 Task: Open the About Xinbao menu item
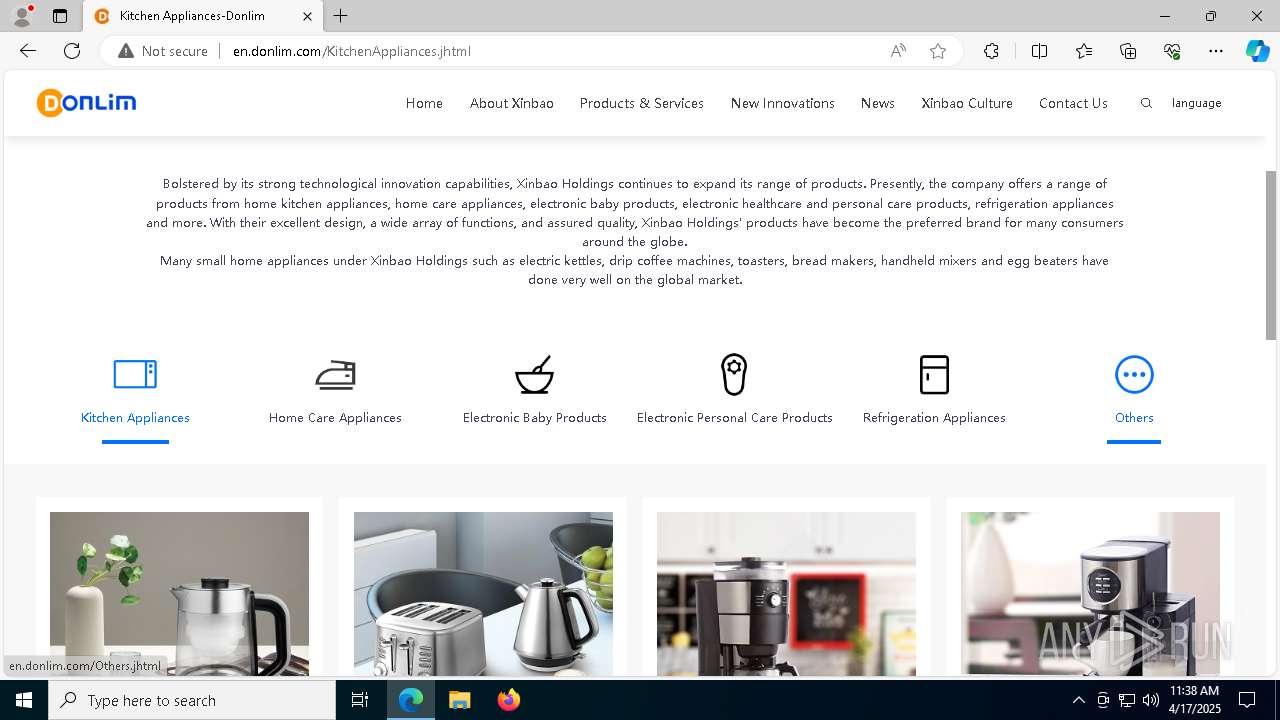[512, 103]
